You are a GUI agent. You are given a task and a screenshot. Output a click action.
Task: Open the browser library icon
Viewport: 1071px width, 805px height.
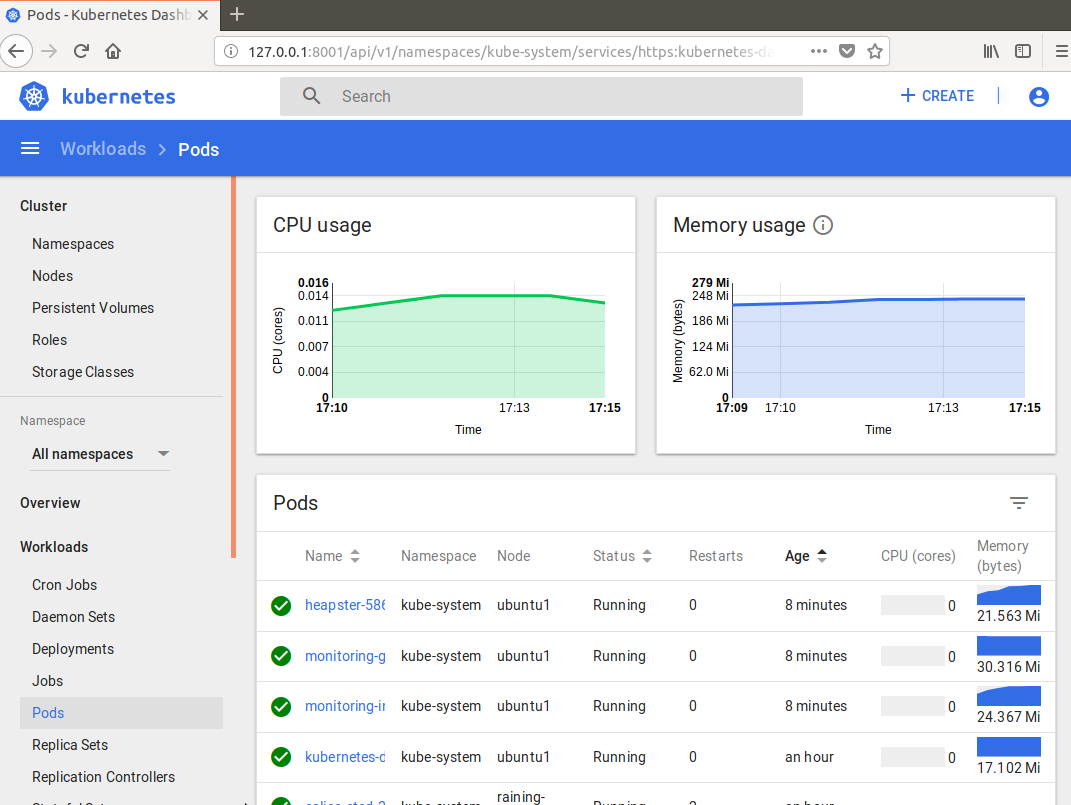[x=991, y=51]
